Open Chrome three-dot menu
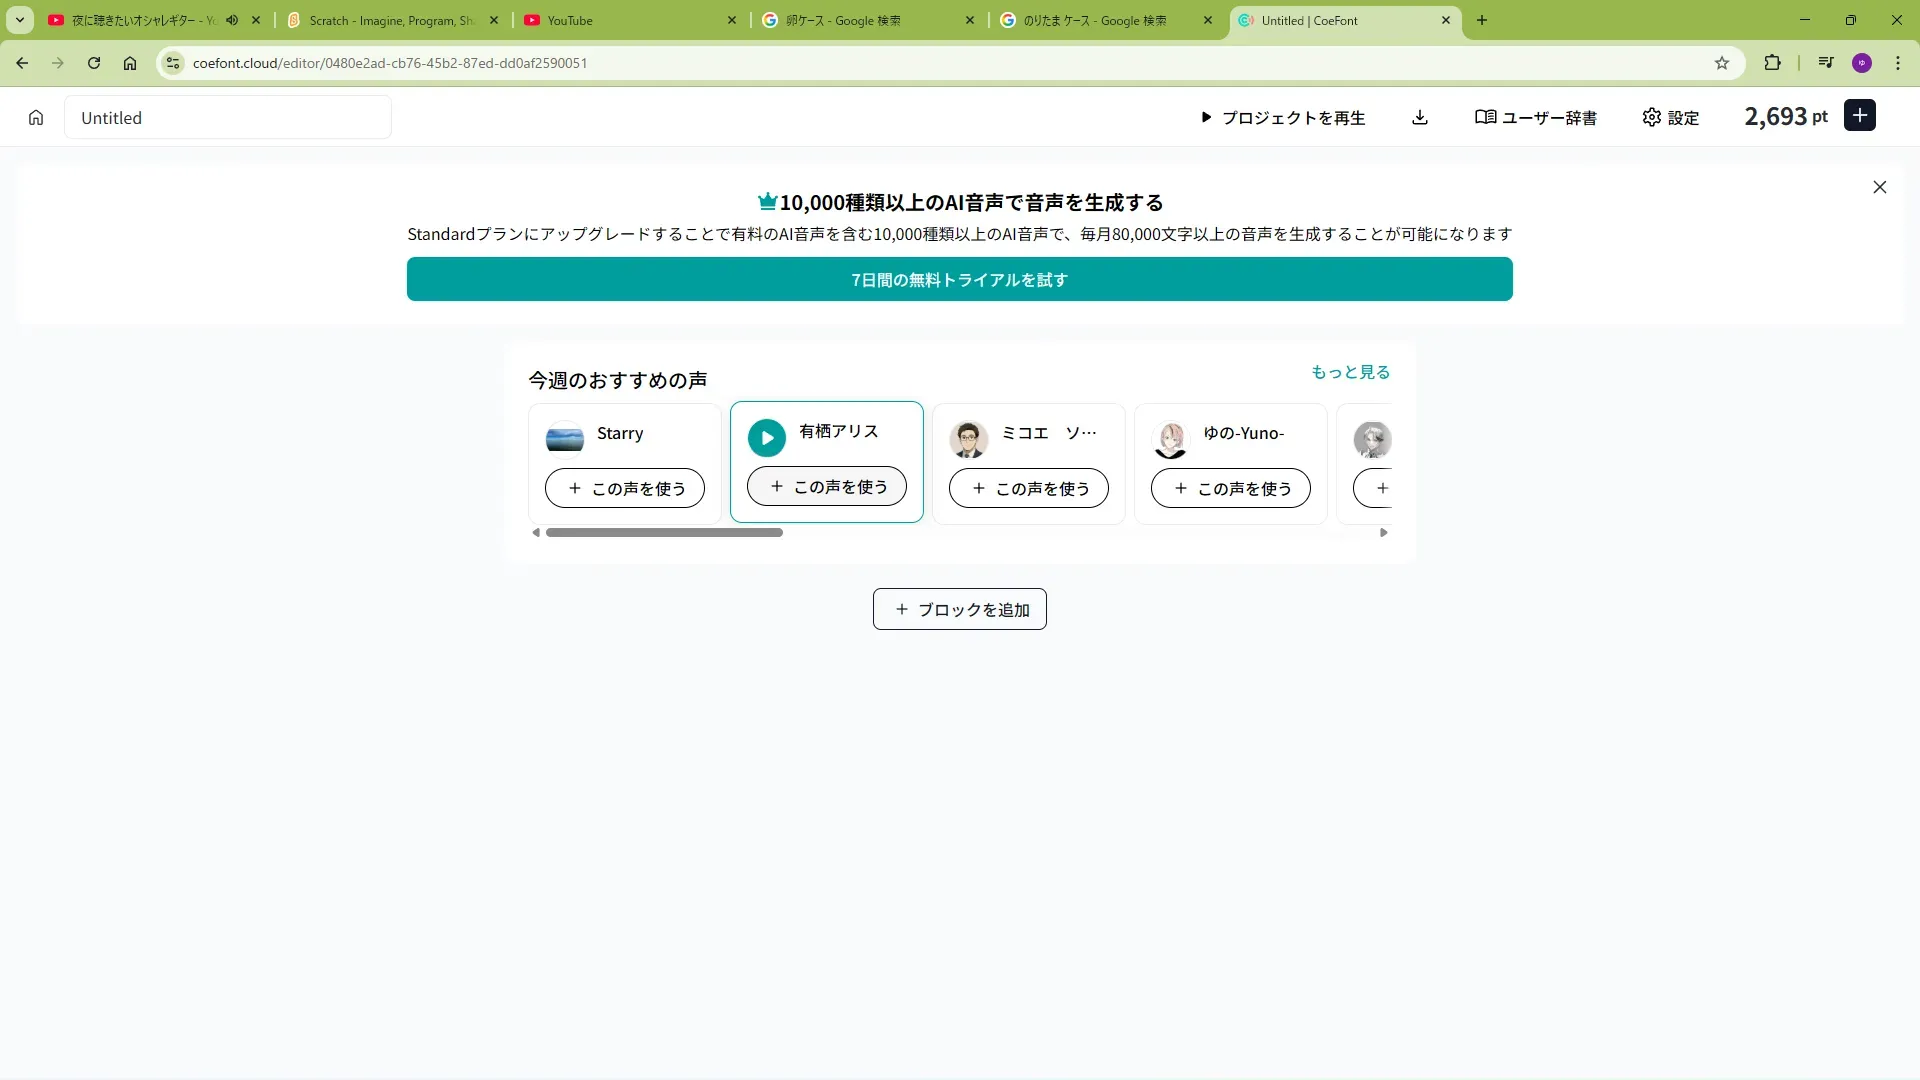This screenshot has height=1080, width=1920. coord(1898,63)
